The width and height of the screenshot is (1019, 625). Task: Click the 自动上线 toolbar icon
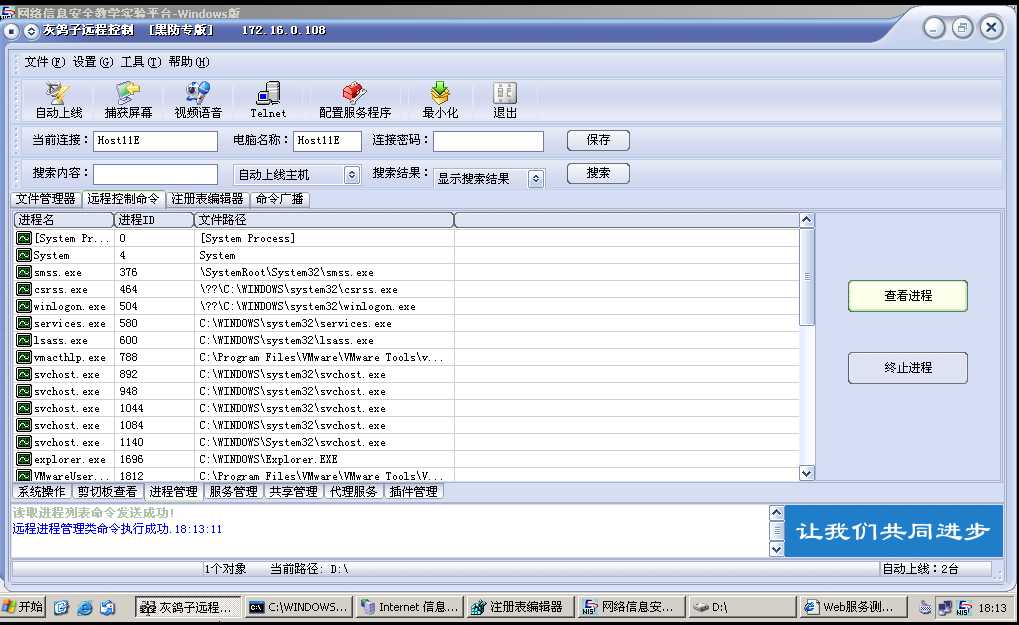click(x=58, y=100)
